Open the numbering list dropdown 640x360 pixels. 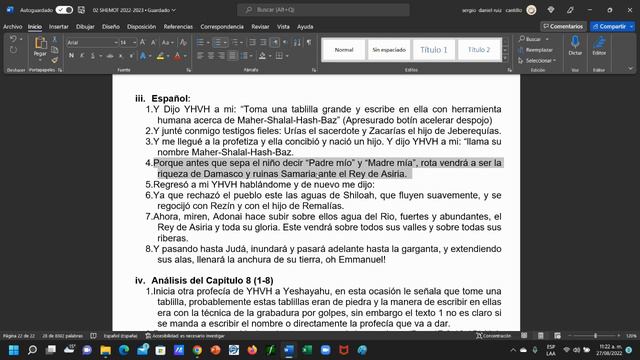click(x=225, y=42)
